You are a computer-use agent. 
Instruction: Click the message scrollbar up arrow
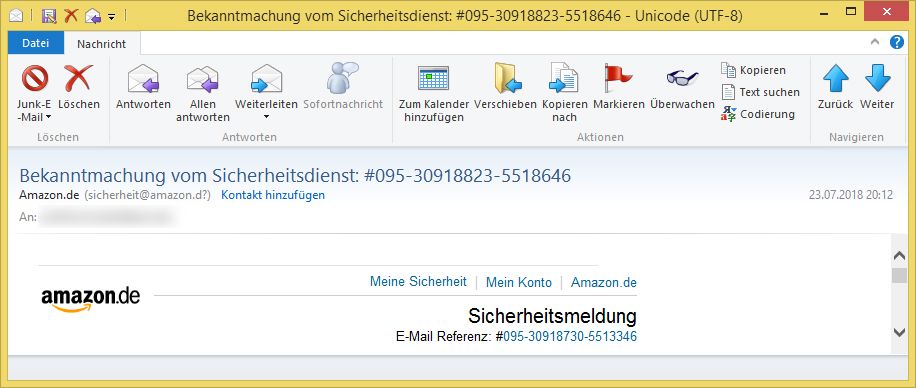[x=899, y=255]
